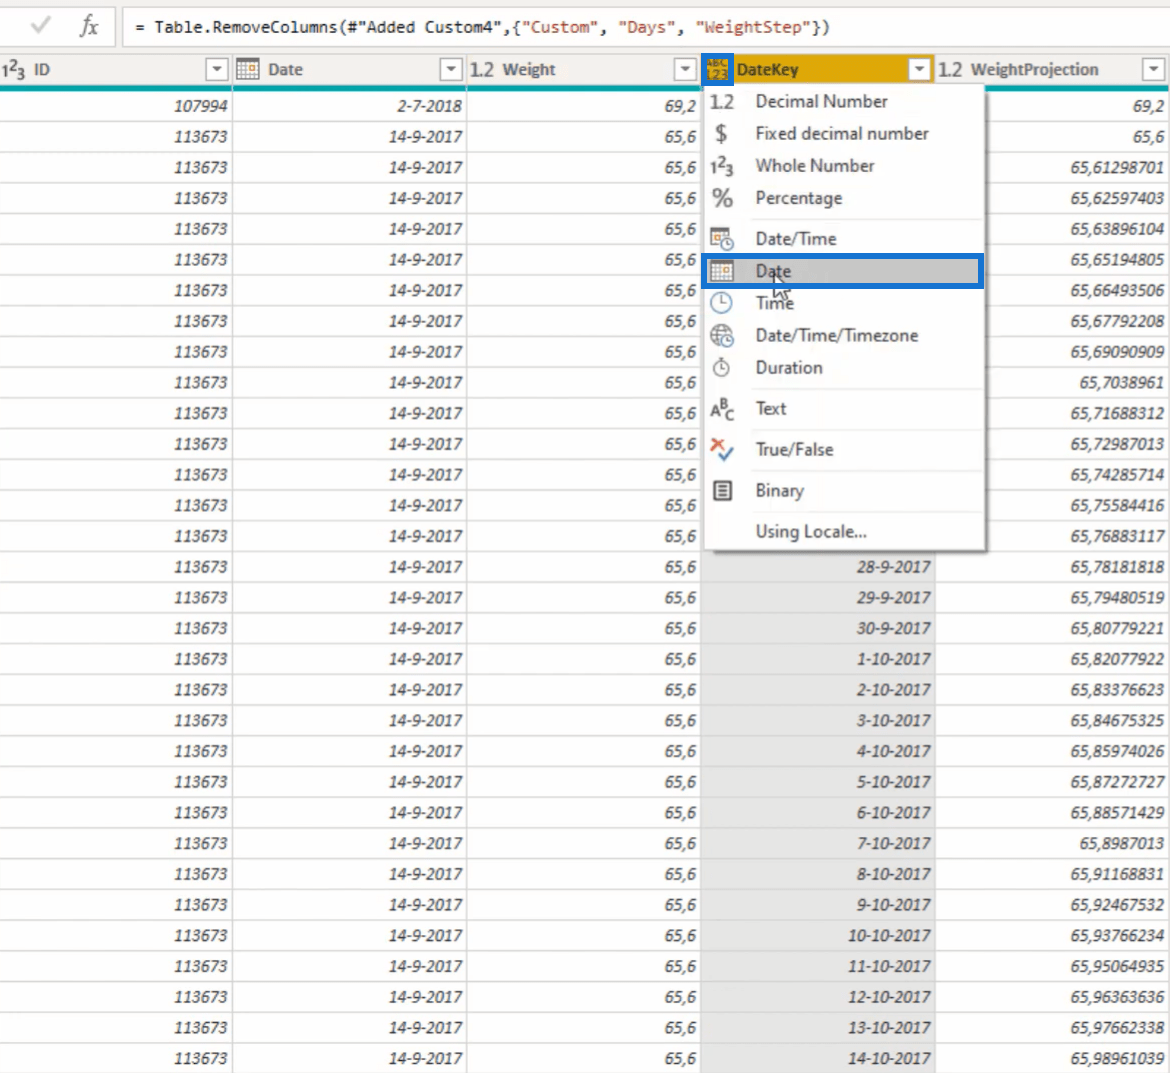Click the Binary document icon
Viewport: 1170px width, 1073px height.
tap(722, 490)
